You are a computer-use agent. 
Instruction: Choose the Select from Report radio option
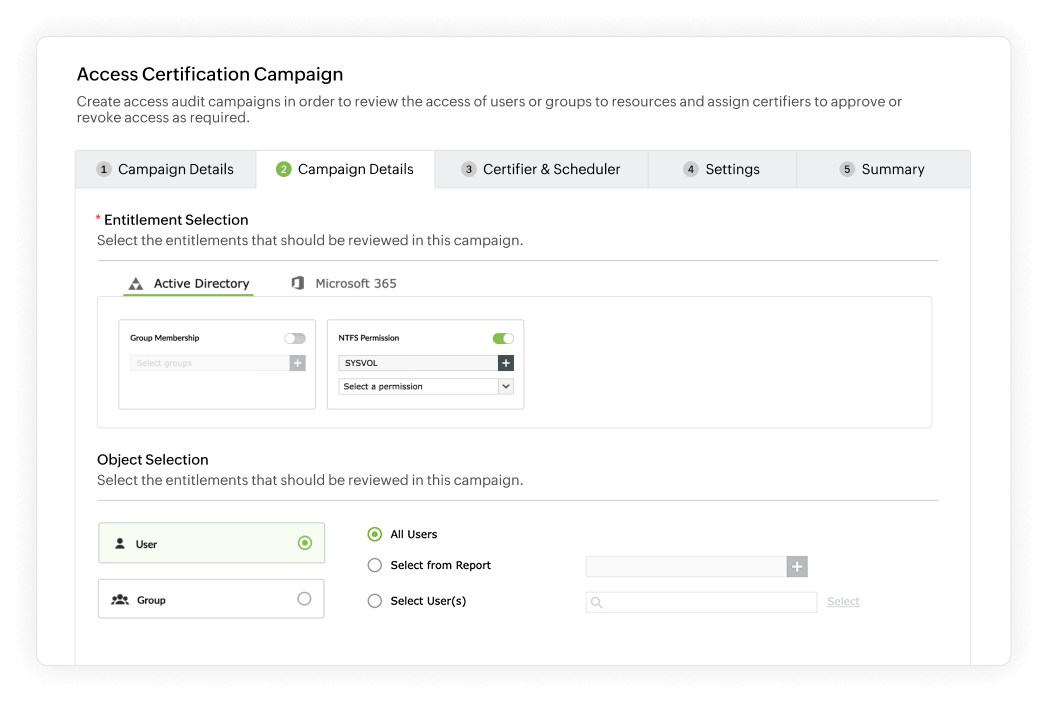click(375, 565)
